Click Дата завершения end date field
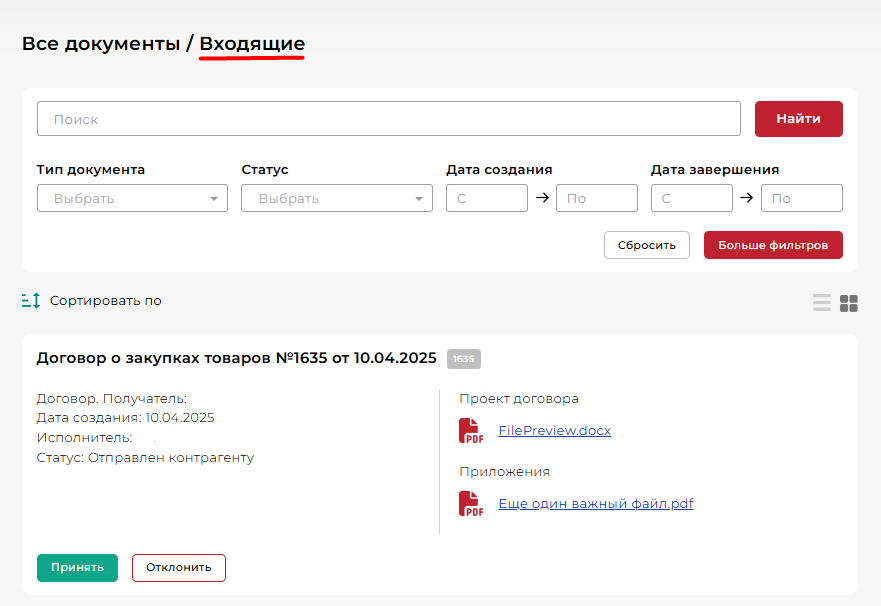 click(x=801, y=198)
